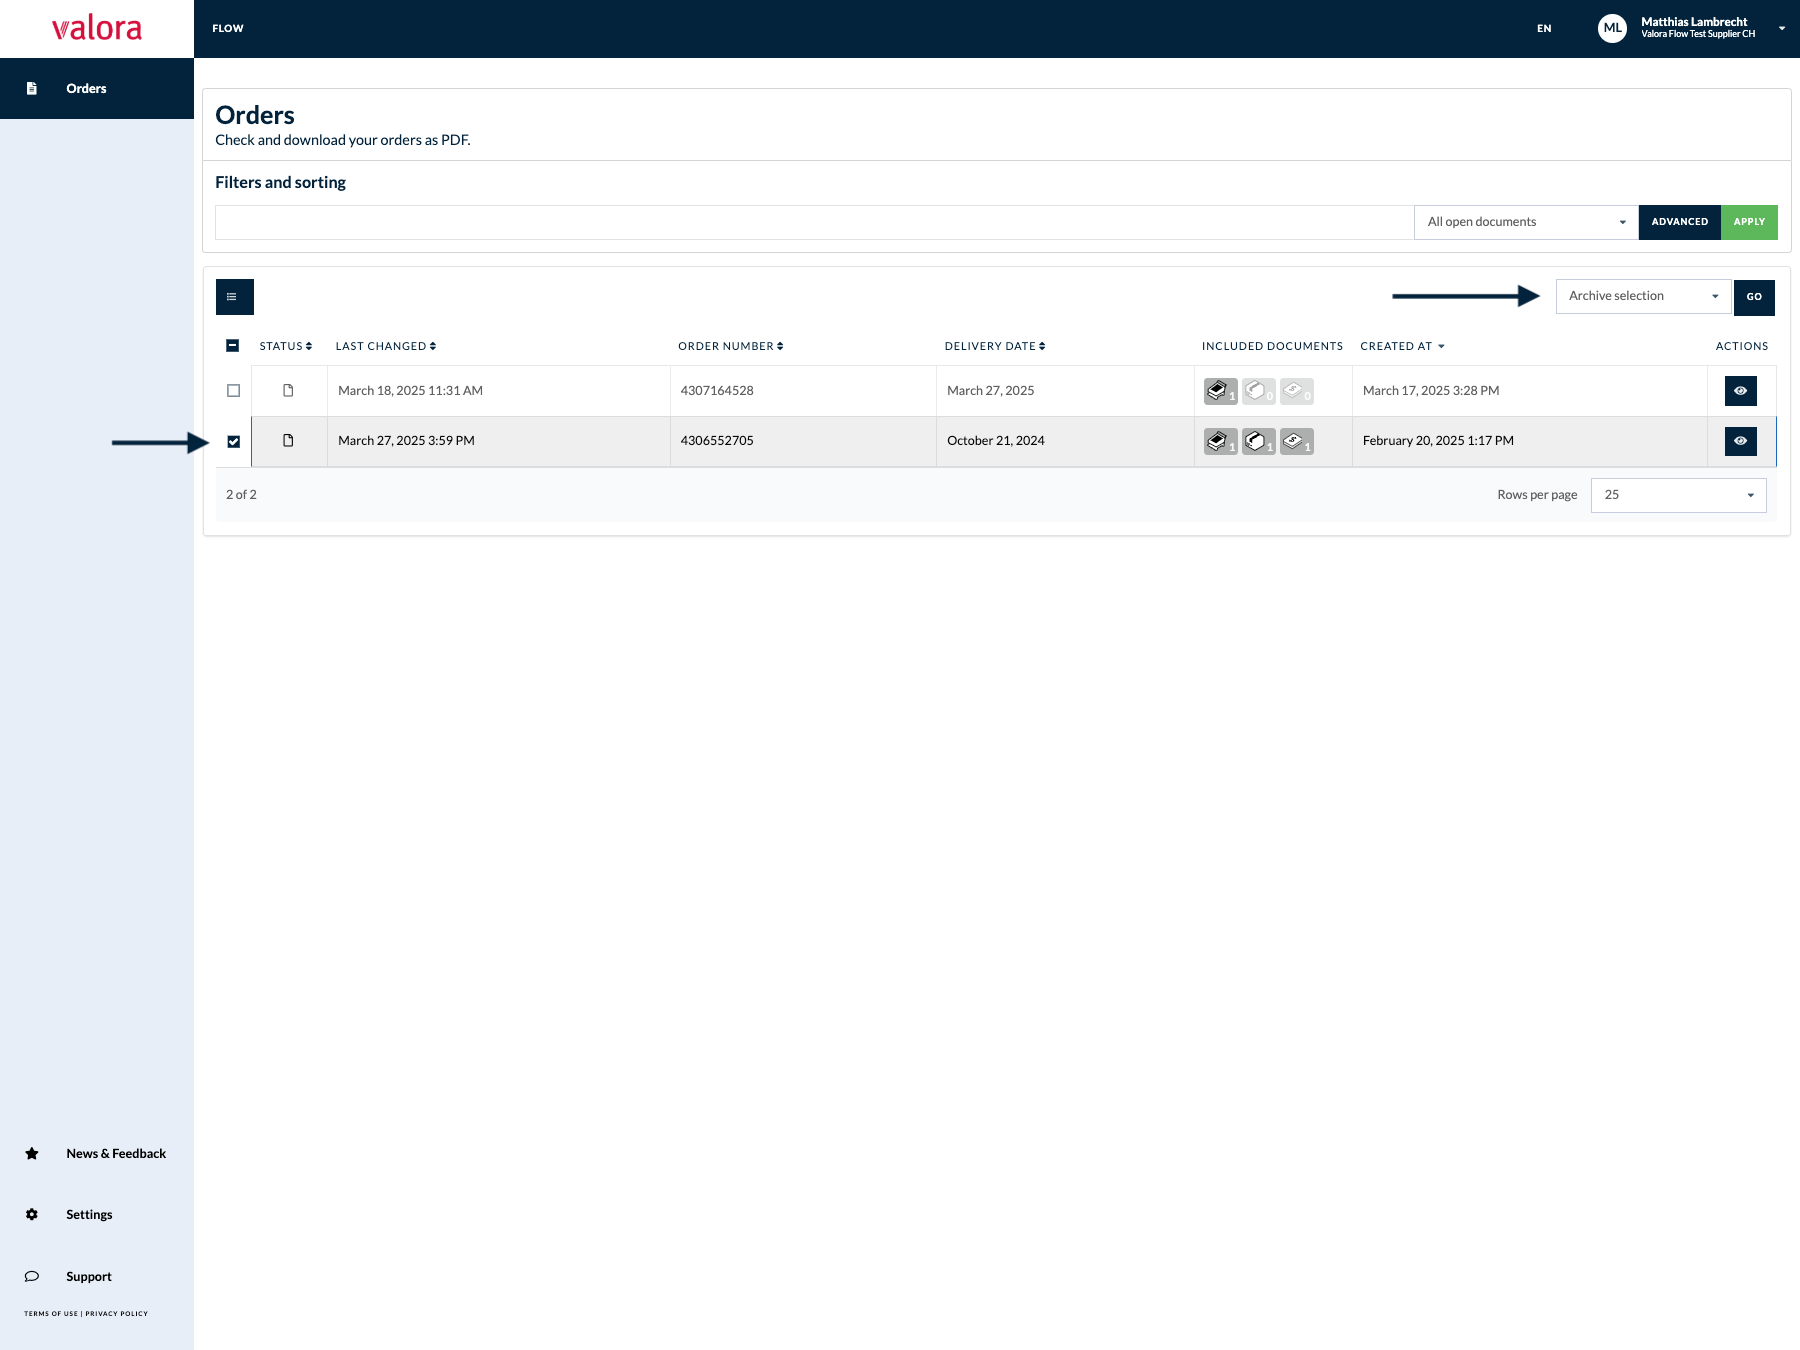
Task: Open the Orders sidebar item
Action: (x=97, y=88)
